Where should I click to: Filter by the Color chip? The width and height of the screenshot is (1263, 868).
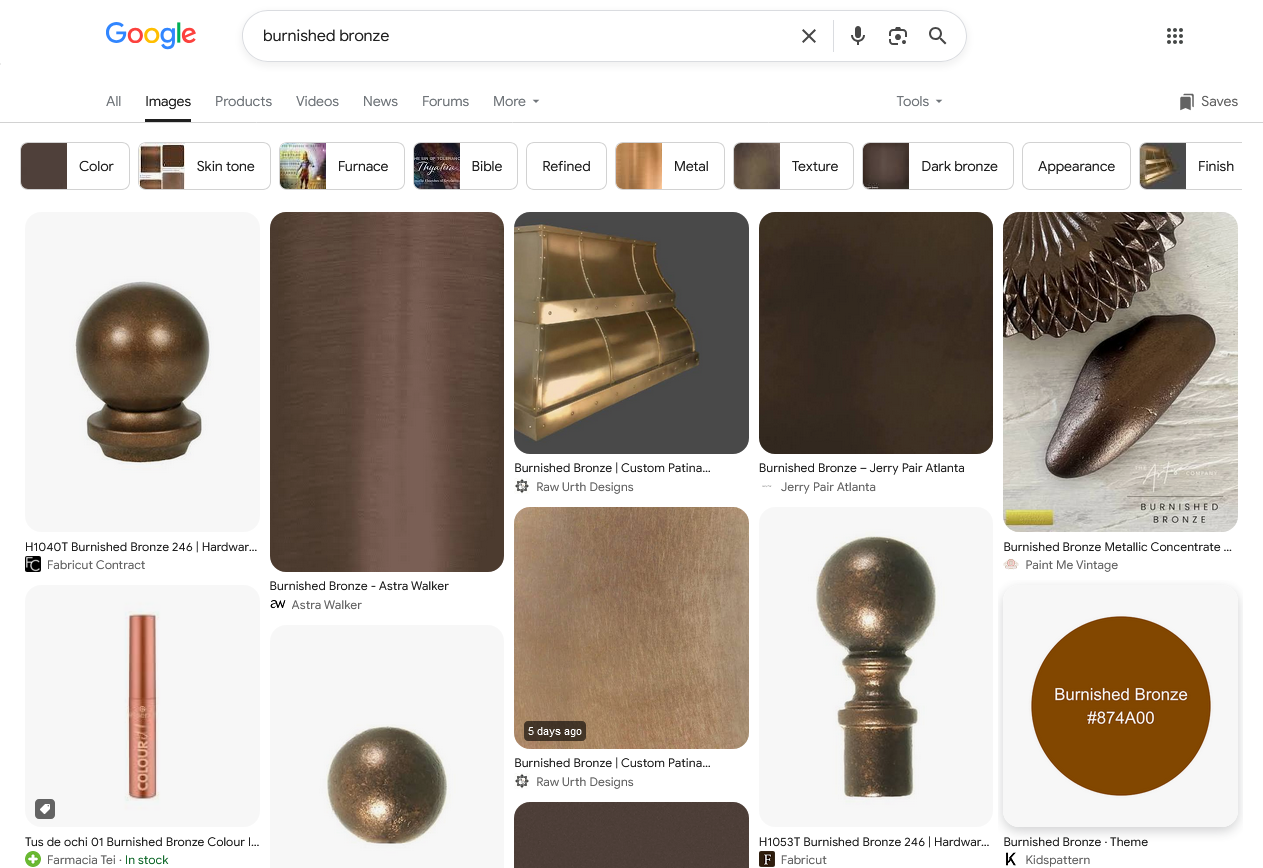75,166
